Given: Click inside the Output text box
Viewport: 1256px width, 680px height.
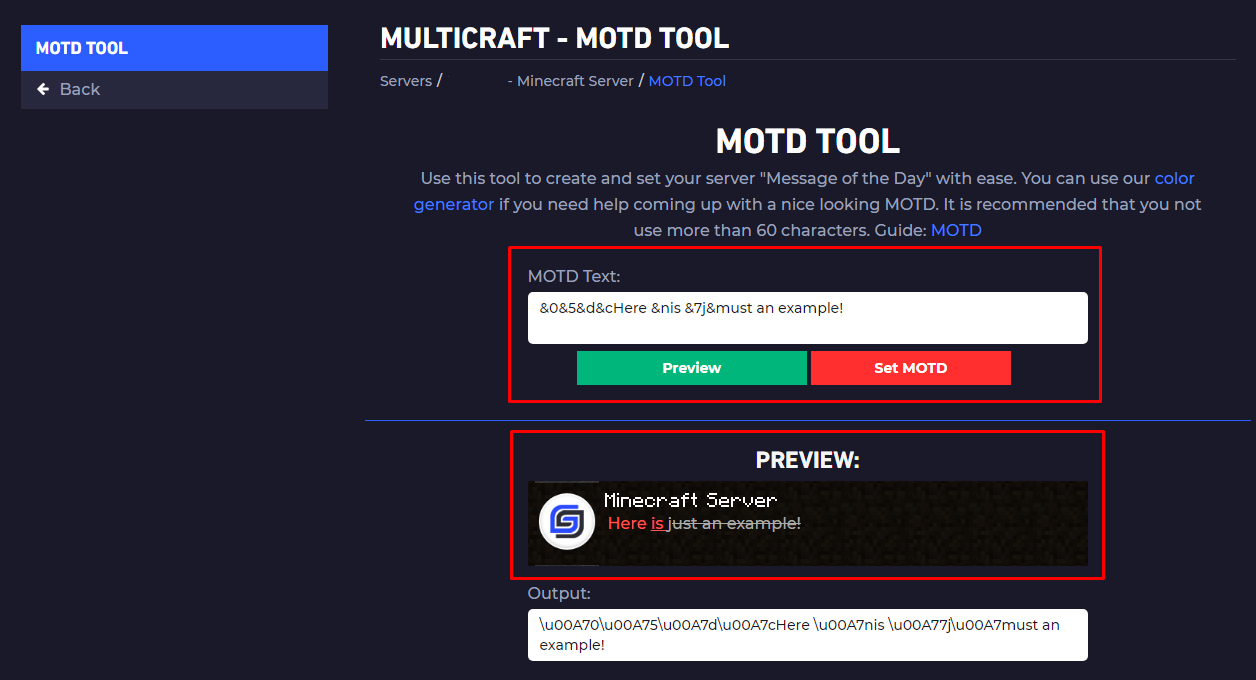Looking at the screenshot, I should [808, 634].
